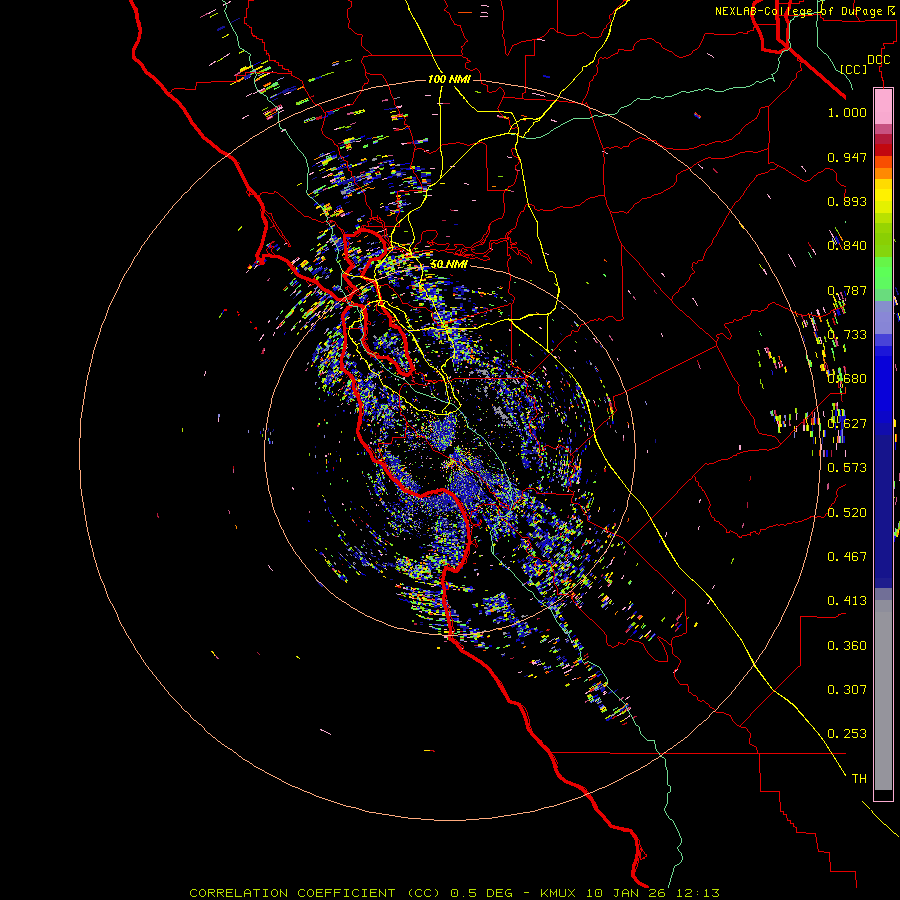Select the 0.680 scale value

[847, 379]
